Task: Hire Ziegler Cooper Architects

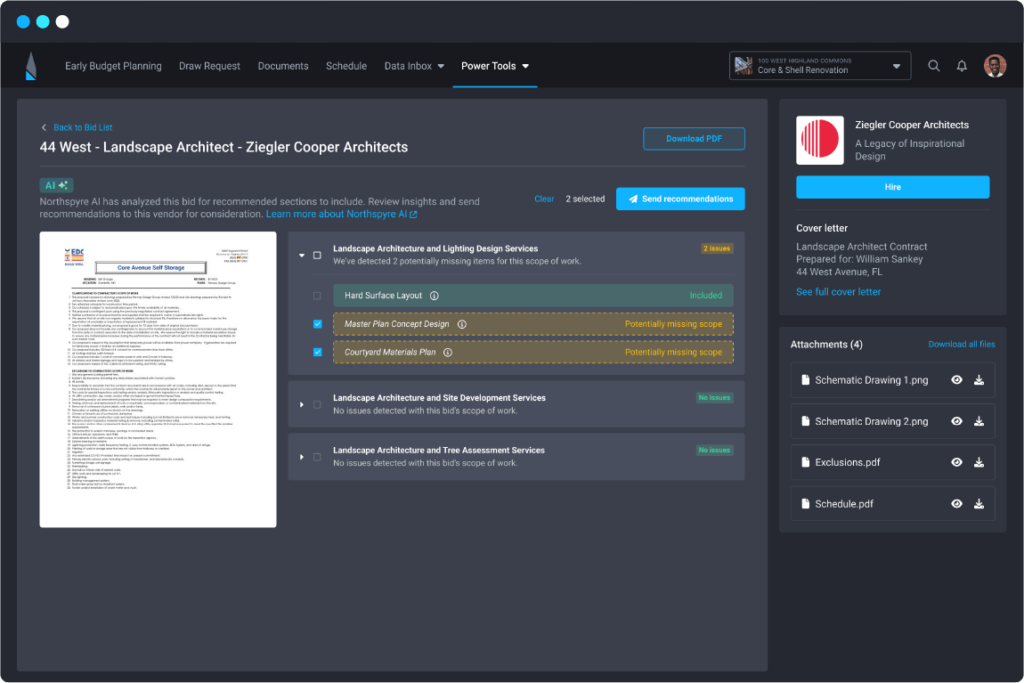Action: click(892, 187)
